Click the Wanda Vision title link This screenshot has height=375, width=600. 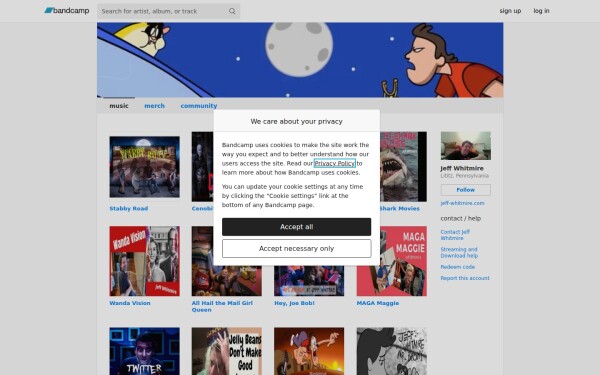coord(130,303)
